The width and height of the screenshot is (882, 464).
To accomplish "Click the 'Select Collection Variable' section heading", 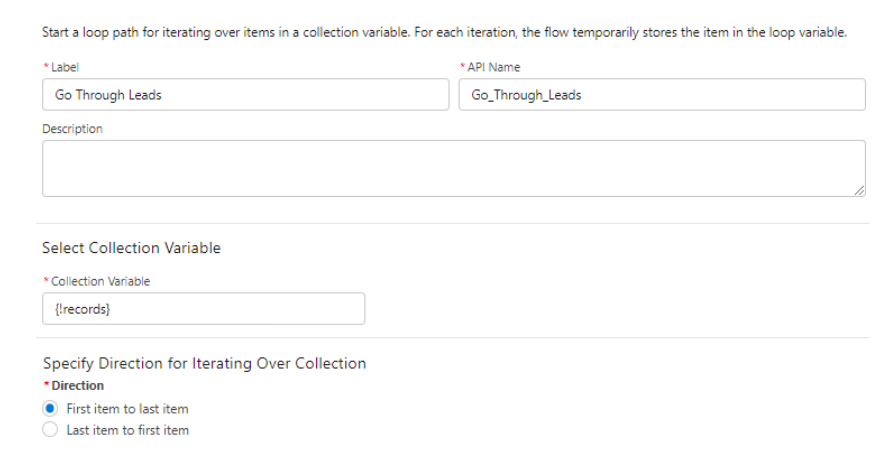I will coord(131,248).
